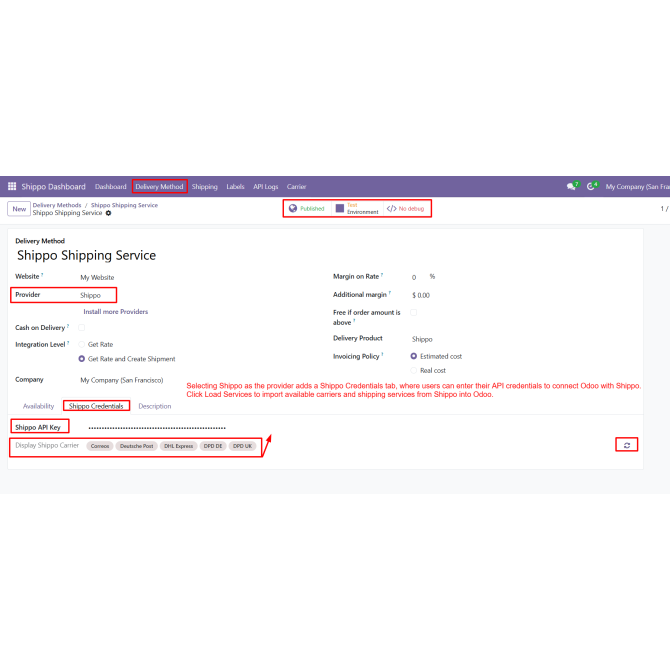Switch to Shippo Credentials tab

pos(96,406)
